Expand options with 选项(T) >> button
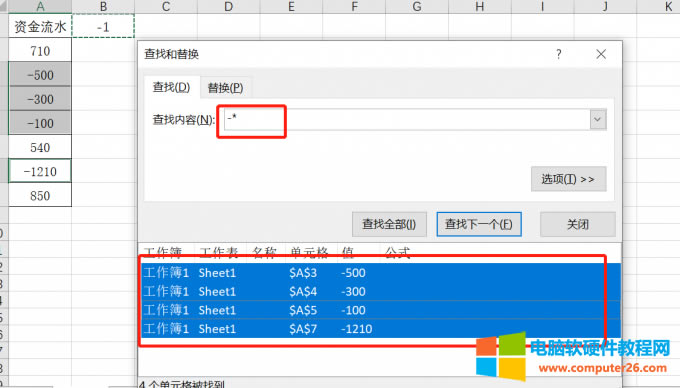Image resolution: width=680 pixels, height=388 pixels. pyautogui.click(x=568, y=179)
